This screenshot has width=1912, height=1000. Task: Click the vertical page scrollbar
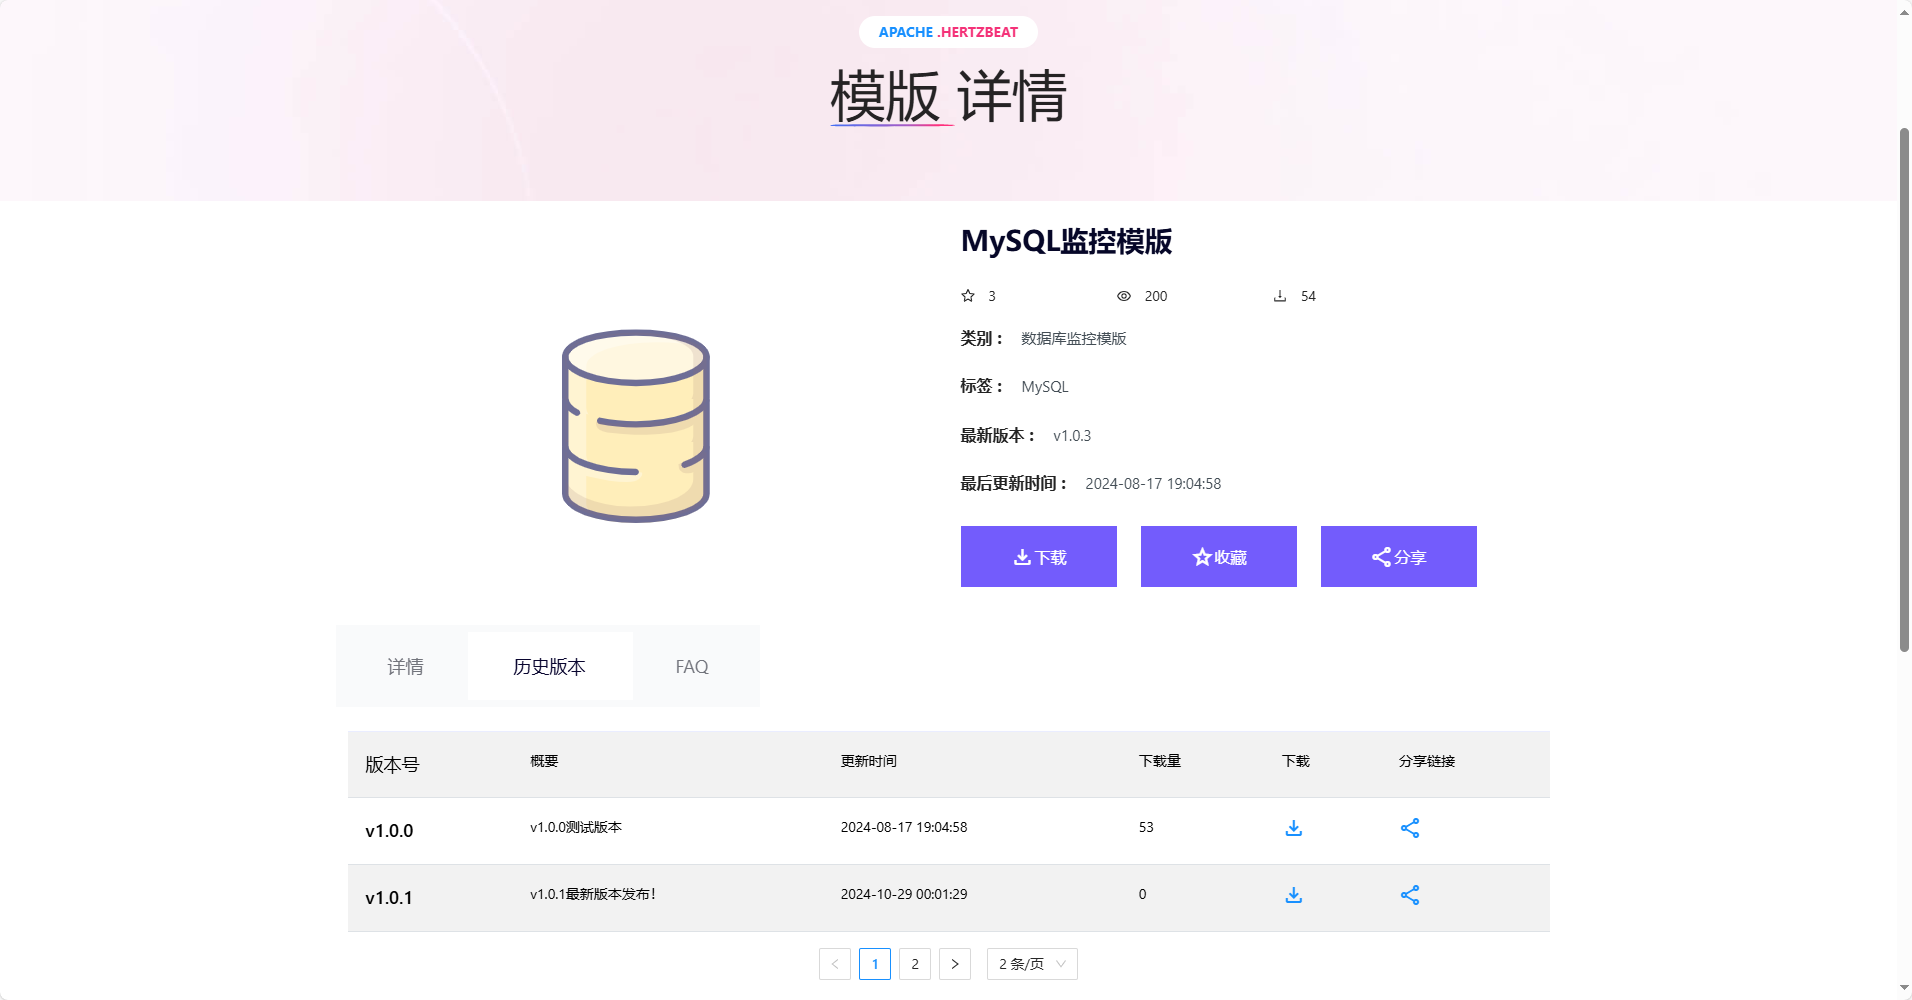coord(1904,390)
